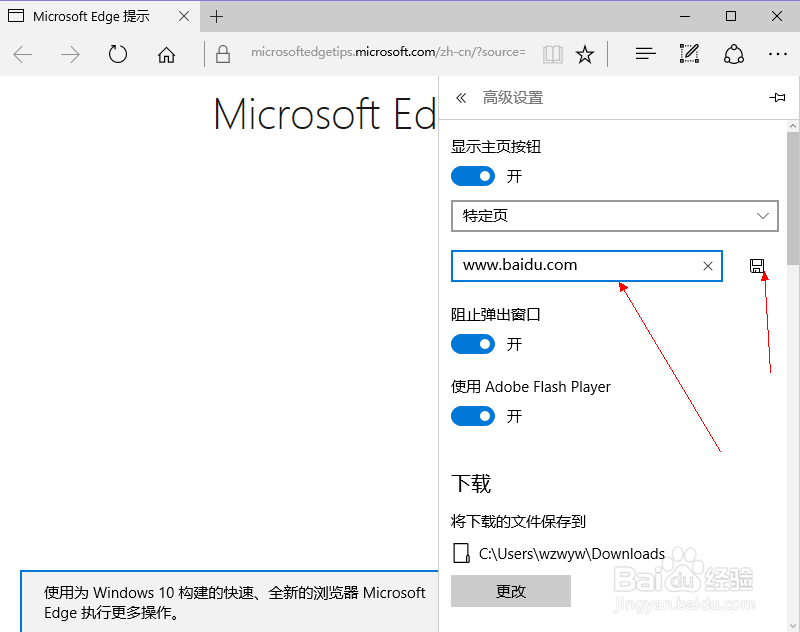The height and width of the screenshot is (632, 800).
Task: Pin the advanced settings pane
Action: [x=777, y=97]
